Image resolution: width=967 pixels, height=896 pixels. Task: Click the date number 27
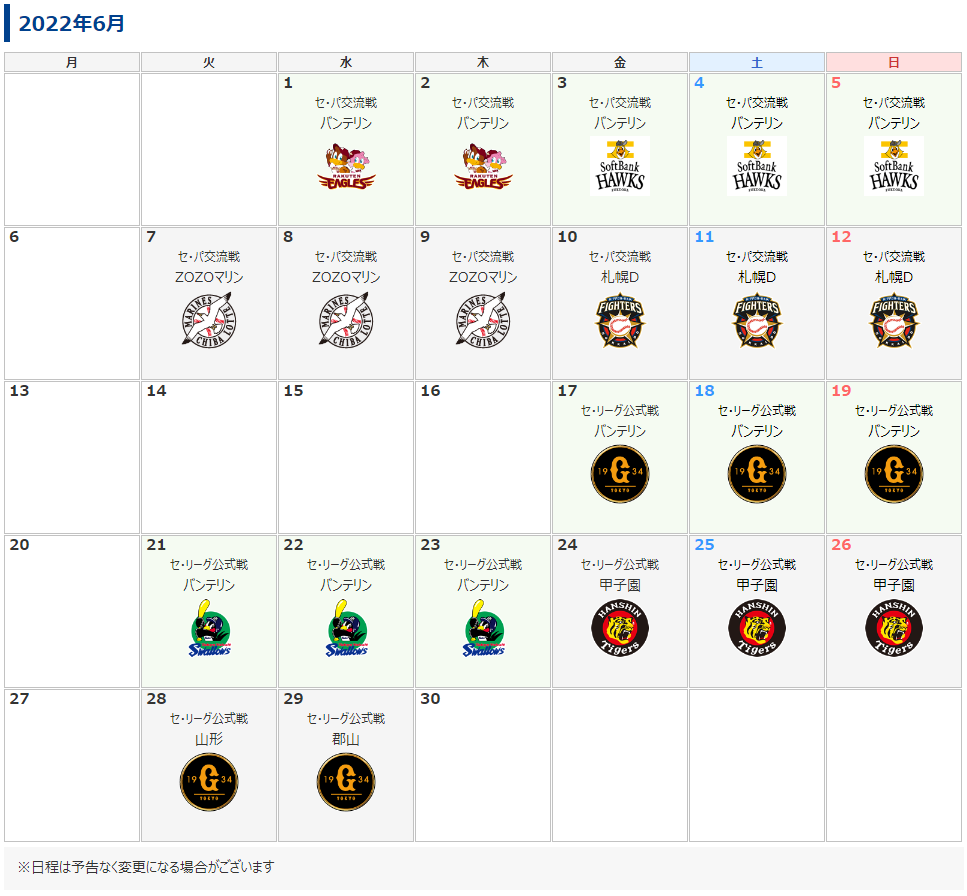point(19,699)
